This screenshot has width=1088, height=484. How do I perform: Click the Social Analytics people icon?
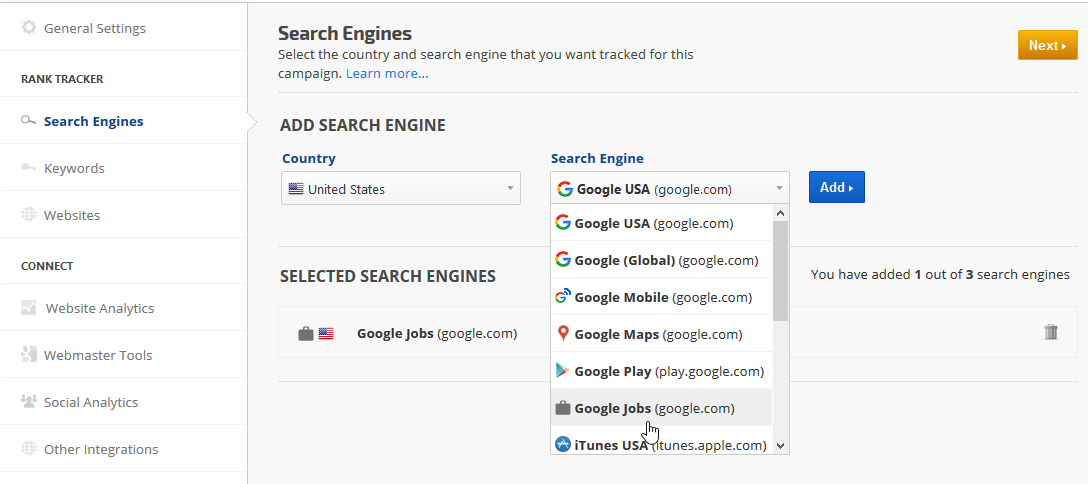[x=29, y=402]
